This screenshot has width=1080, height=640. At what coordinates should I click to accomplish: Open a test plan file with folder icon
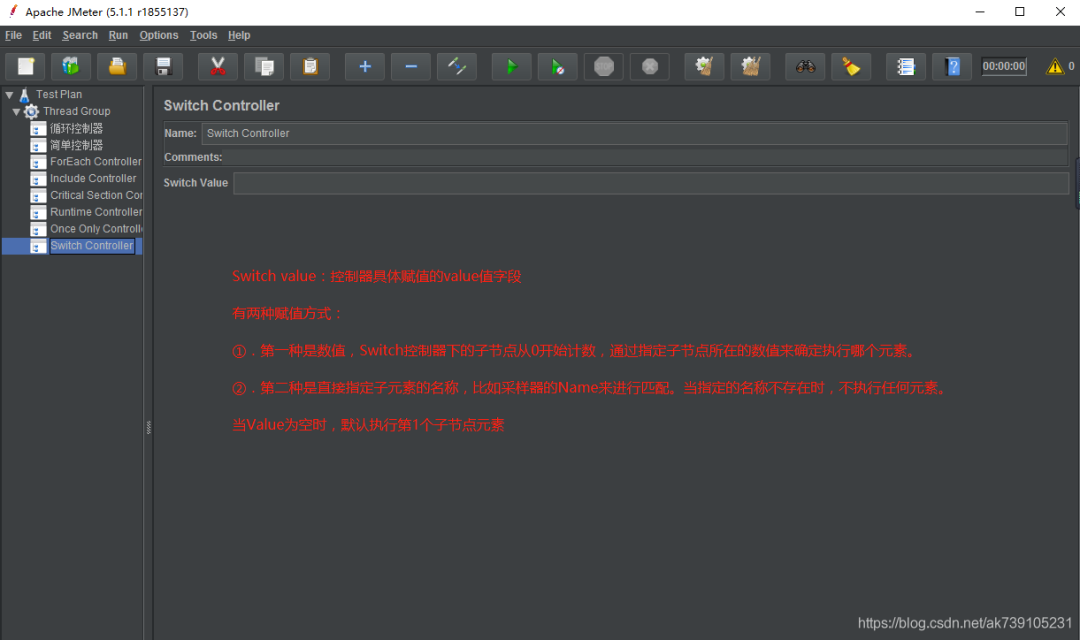coord(117,66)
